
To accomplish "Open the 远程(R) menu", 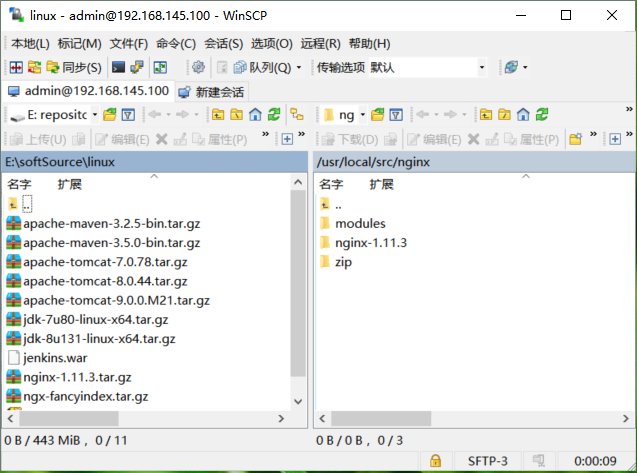I will point(321,43).
